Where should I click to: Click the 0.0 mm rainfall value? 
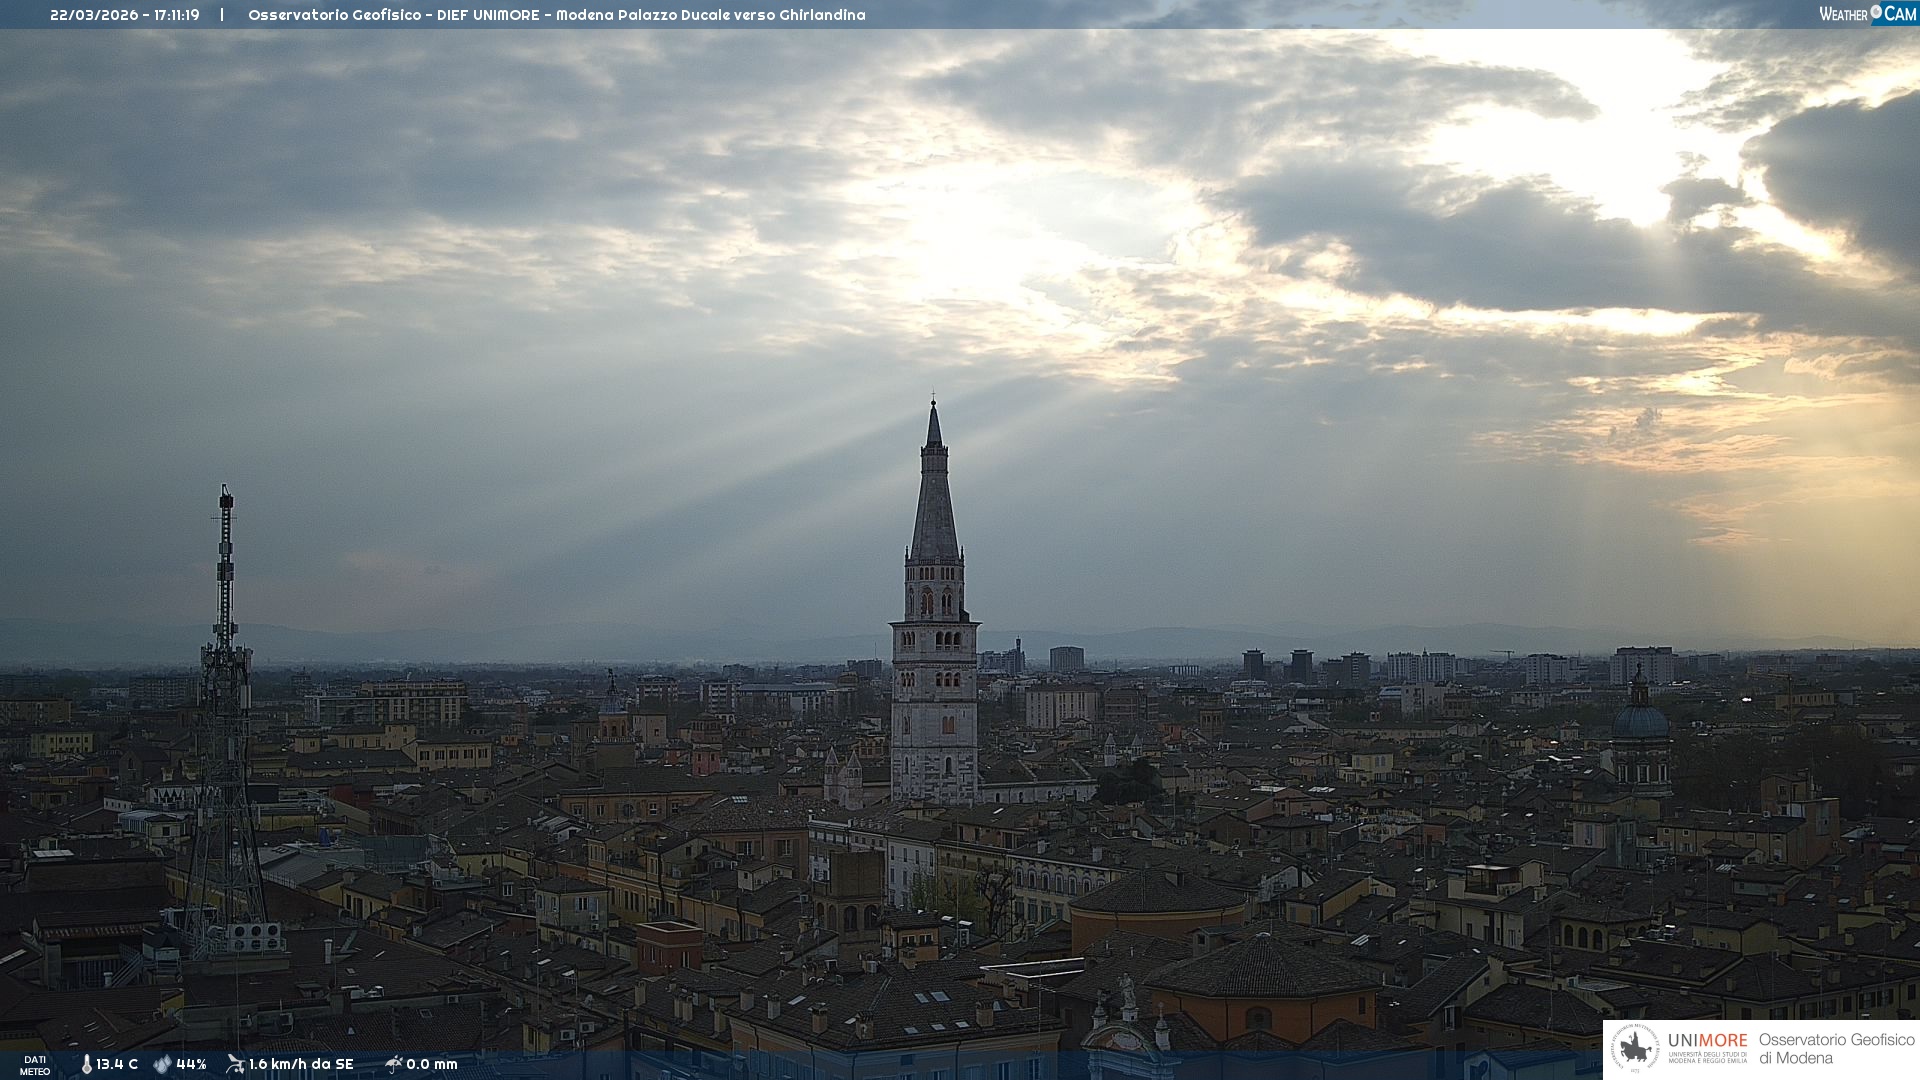432,1064
